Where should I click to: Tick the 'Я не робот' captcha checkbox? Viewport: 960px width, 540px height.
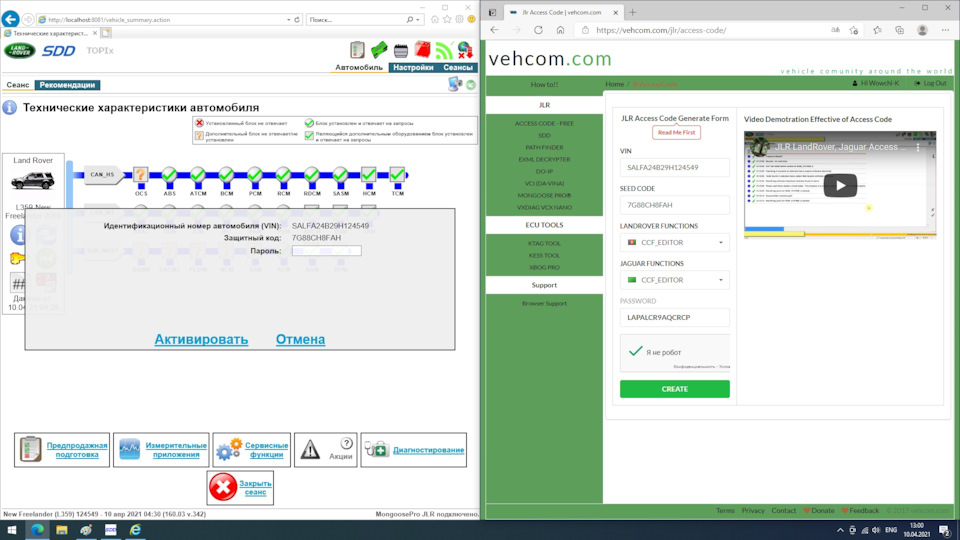[636, 351]
